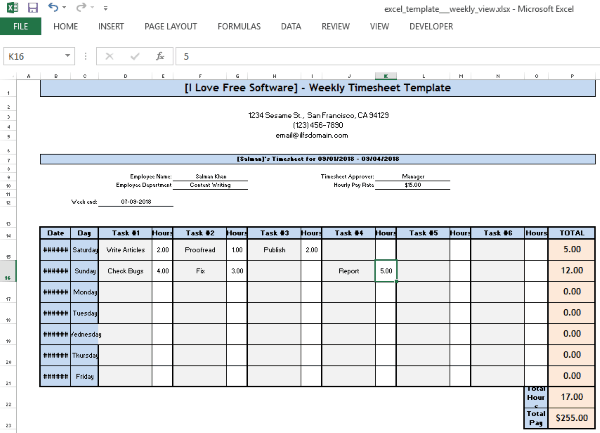Switch to the INSERT ribbon tab
The image size is (600, 433).
(111, 26)
